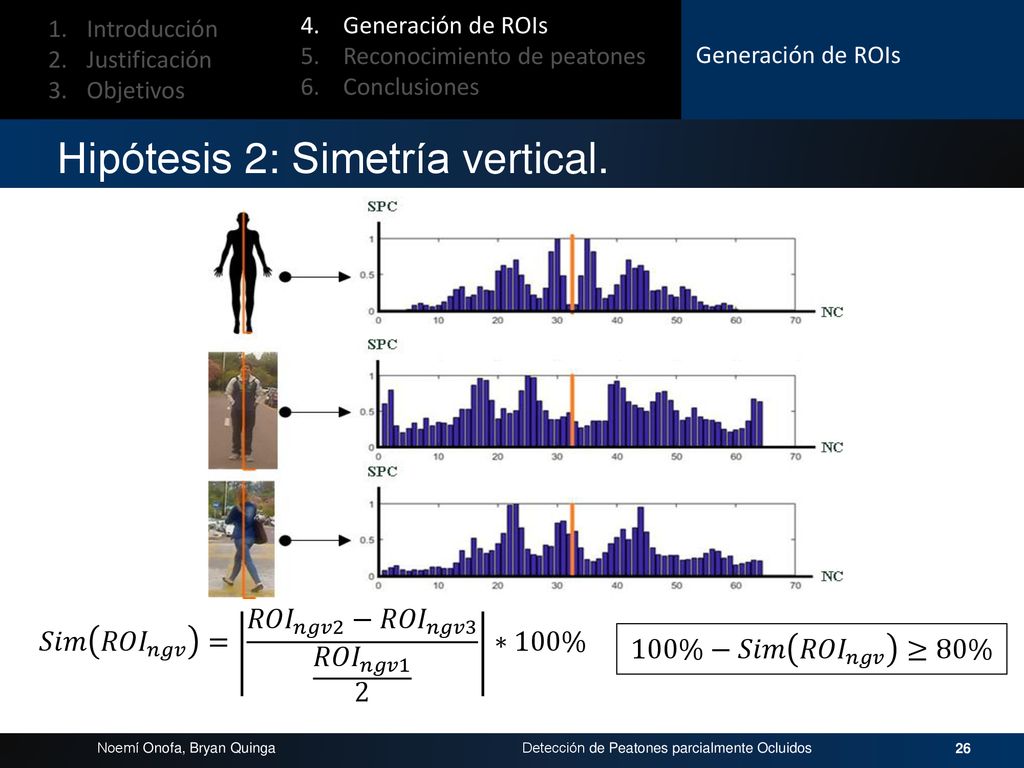Click the photo of the man in the vest

[243, 411]
